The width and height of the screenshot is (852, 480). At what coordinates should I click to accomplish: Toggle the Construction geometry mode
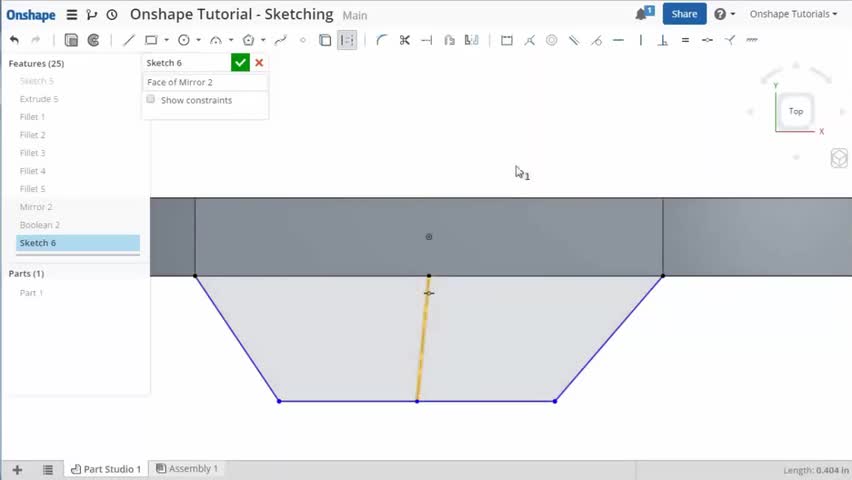point(347,40)
